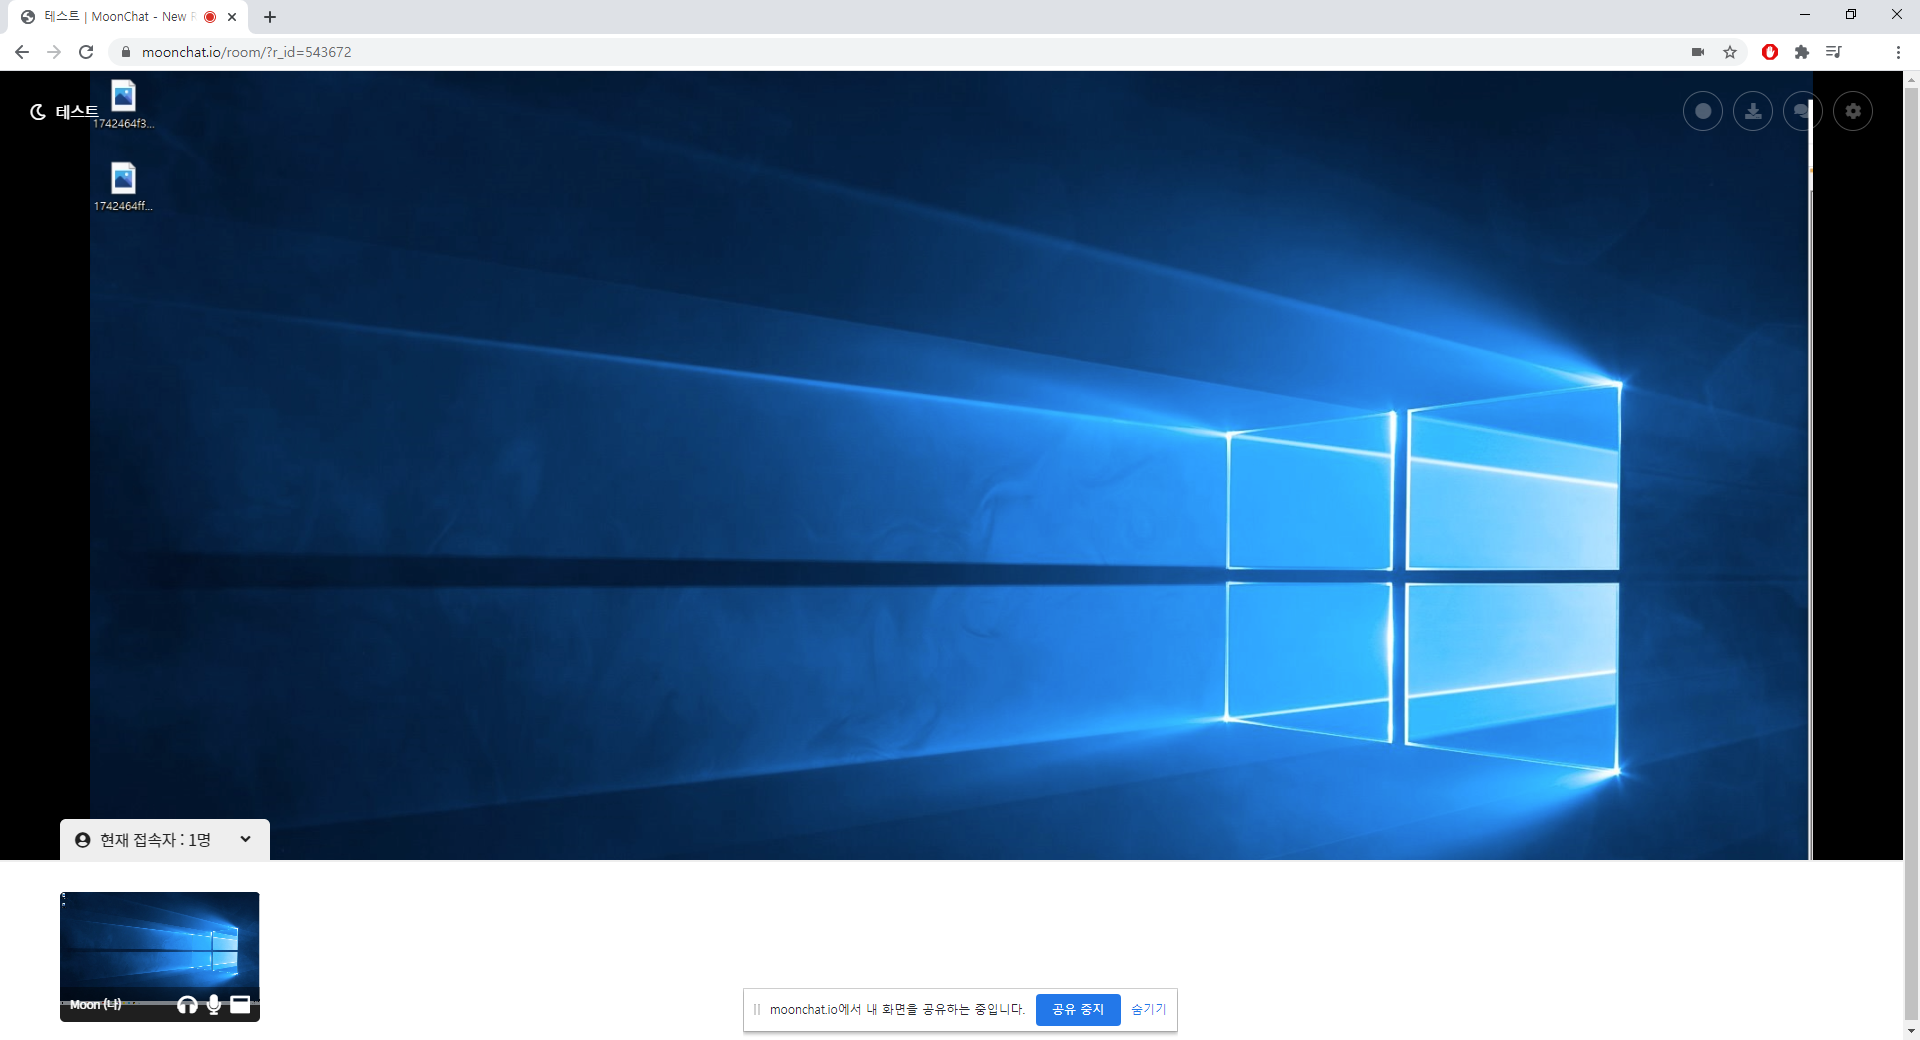Start recording with the circle record button

tap(1702, 111)
